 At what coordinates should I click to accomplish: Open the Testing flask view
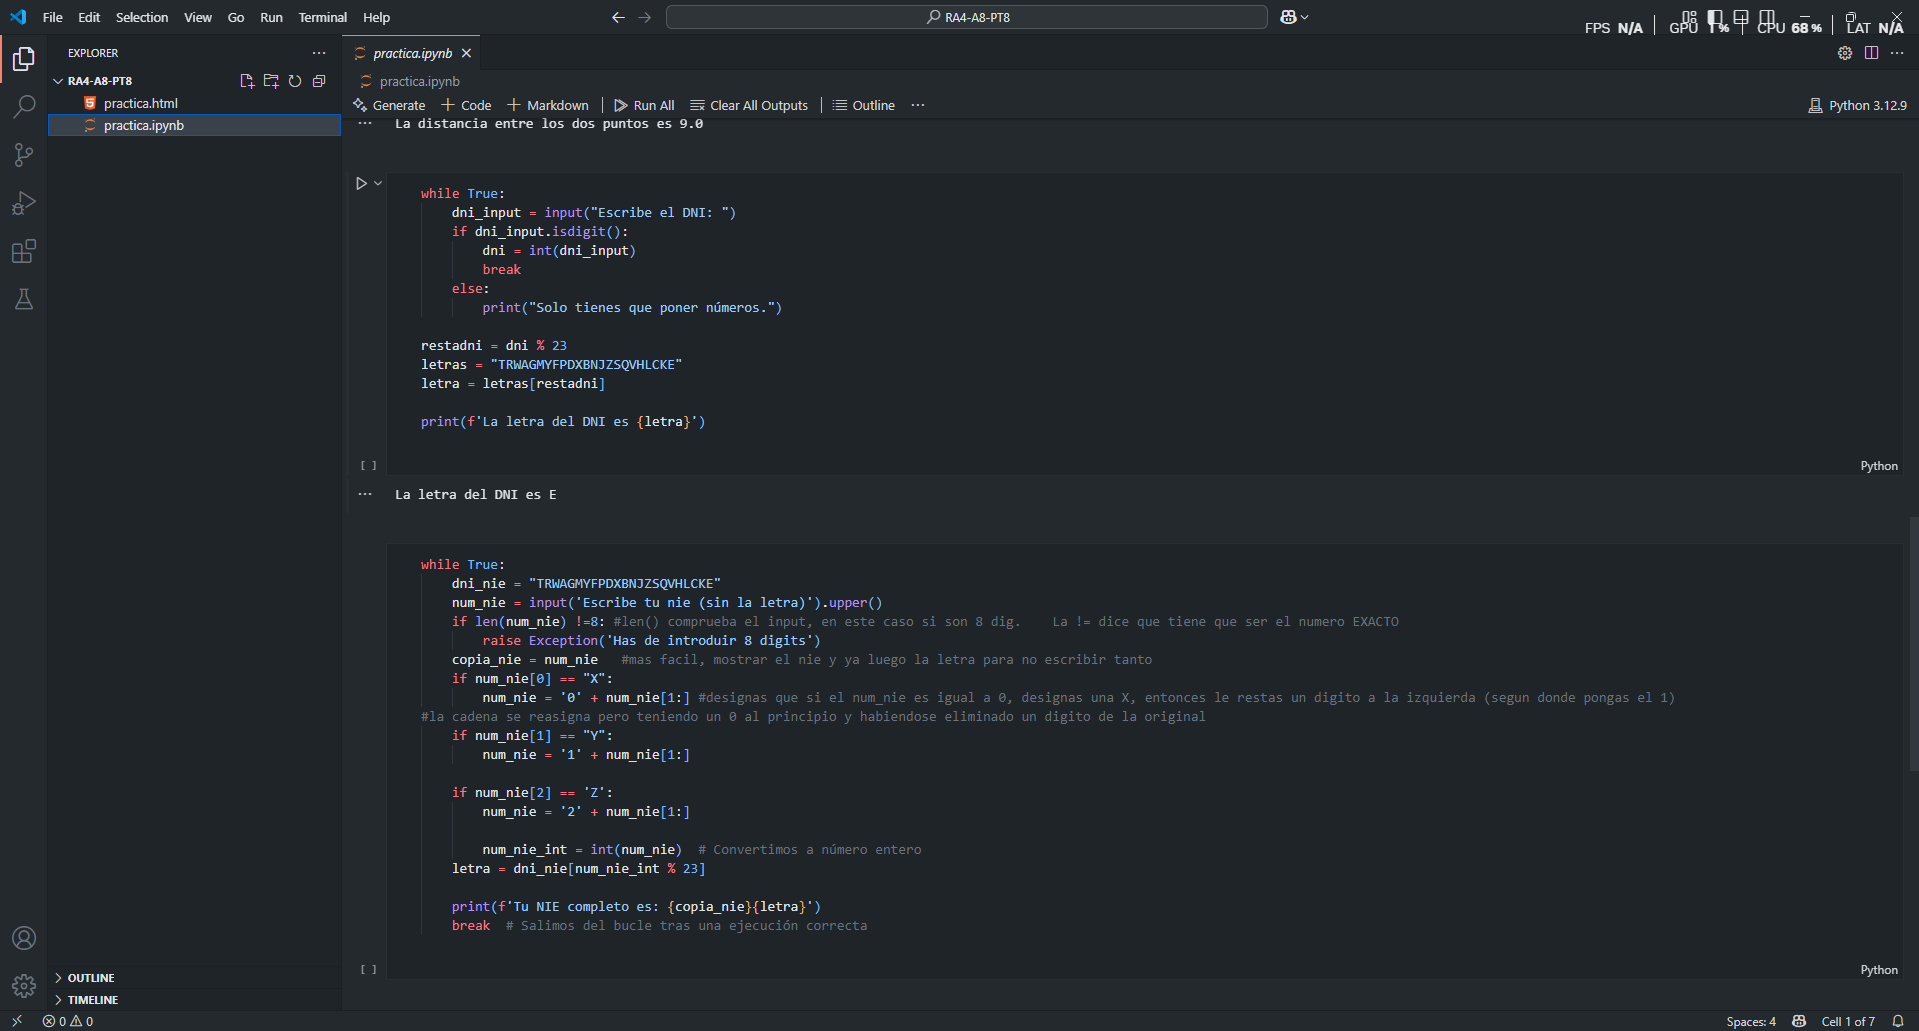[x=24, y=299]
